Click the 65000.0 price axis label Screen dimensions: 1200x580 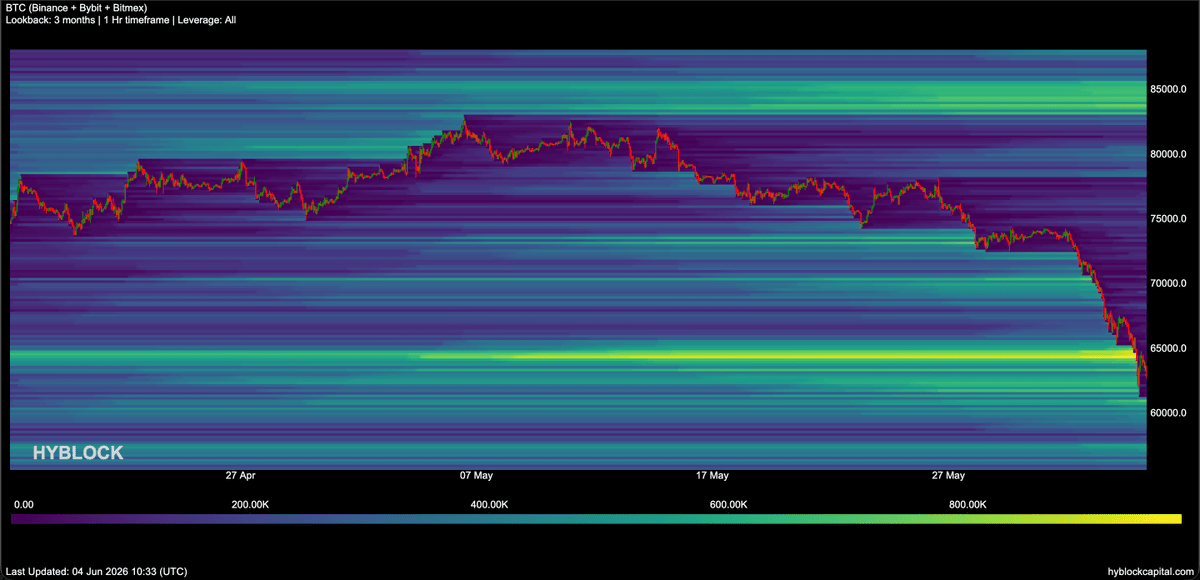tap(1168, 348)
